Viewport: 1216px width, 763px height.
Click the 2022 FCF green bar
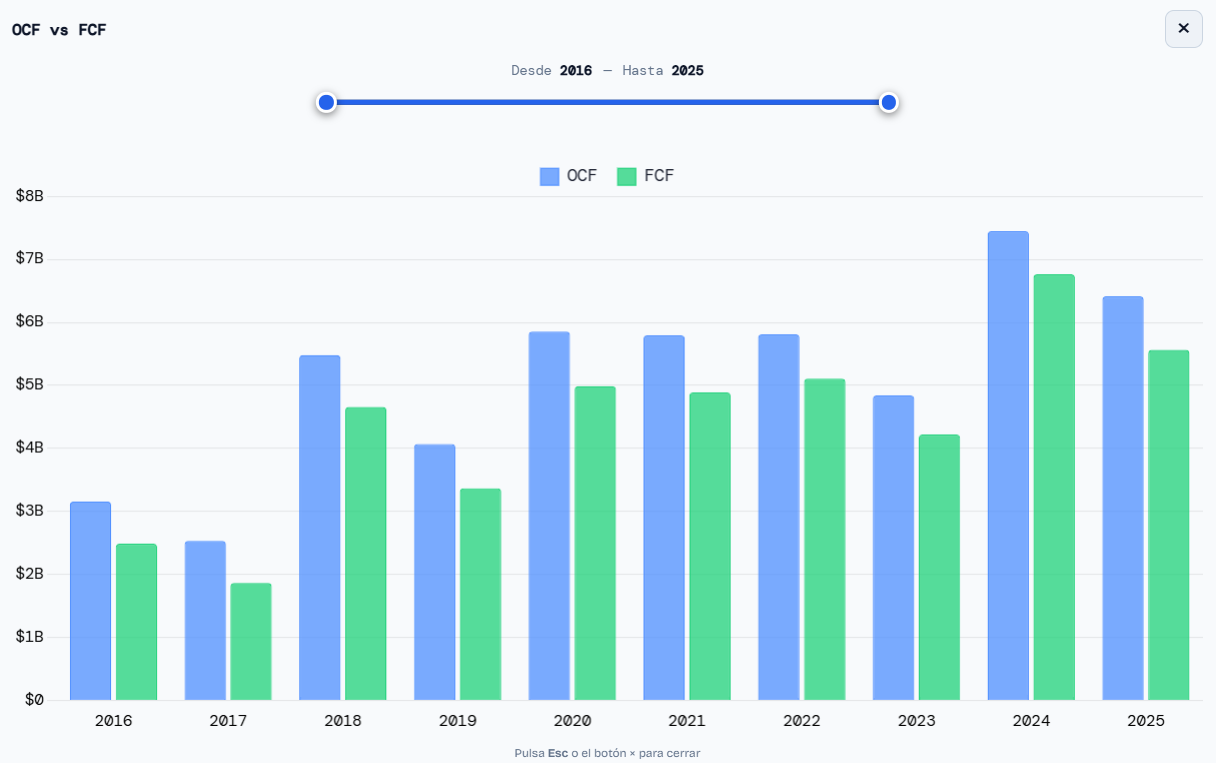pos(825,539)
